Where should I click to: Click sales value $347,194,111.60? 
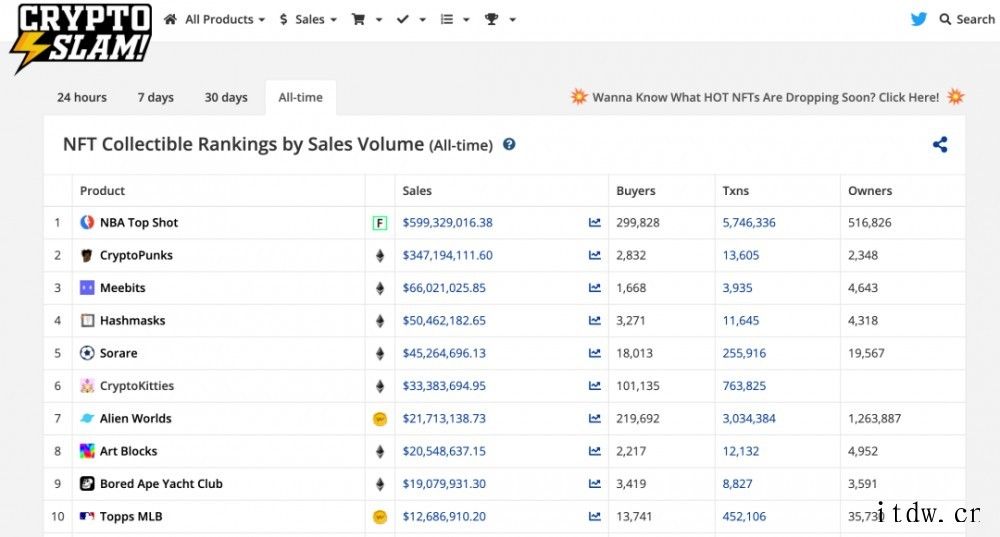(x=448, y=255)
